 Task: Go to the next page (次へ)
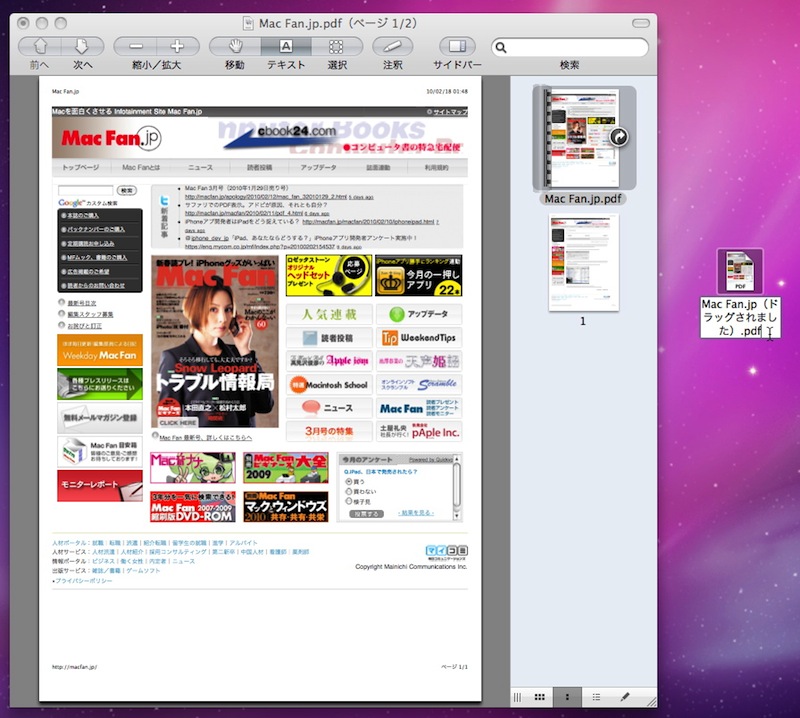(x=83, y=46)
